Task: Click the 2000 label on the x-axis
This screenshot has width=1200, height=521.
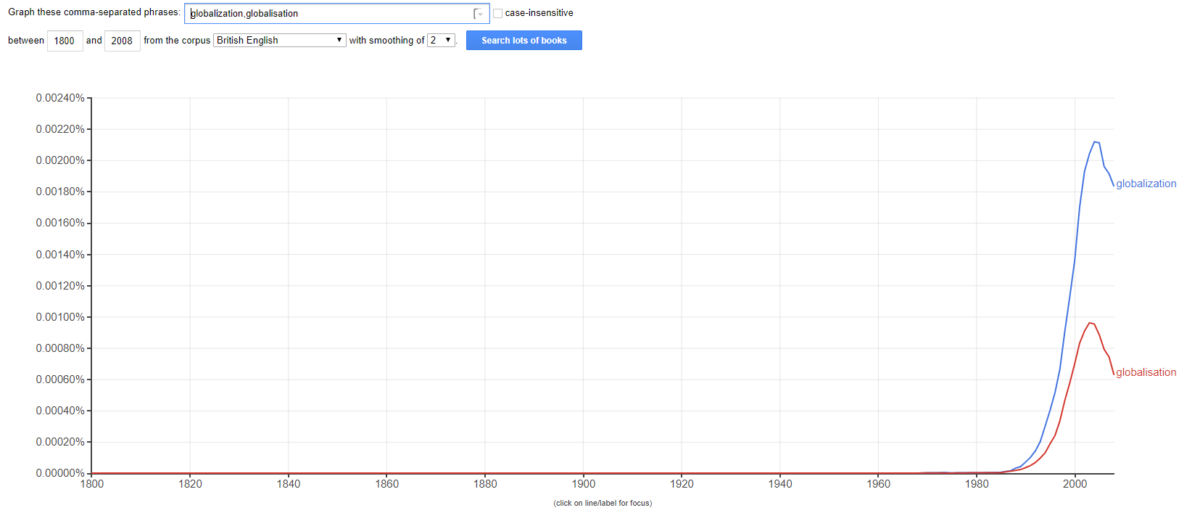Action: (1075, 485)
